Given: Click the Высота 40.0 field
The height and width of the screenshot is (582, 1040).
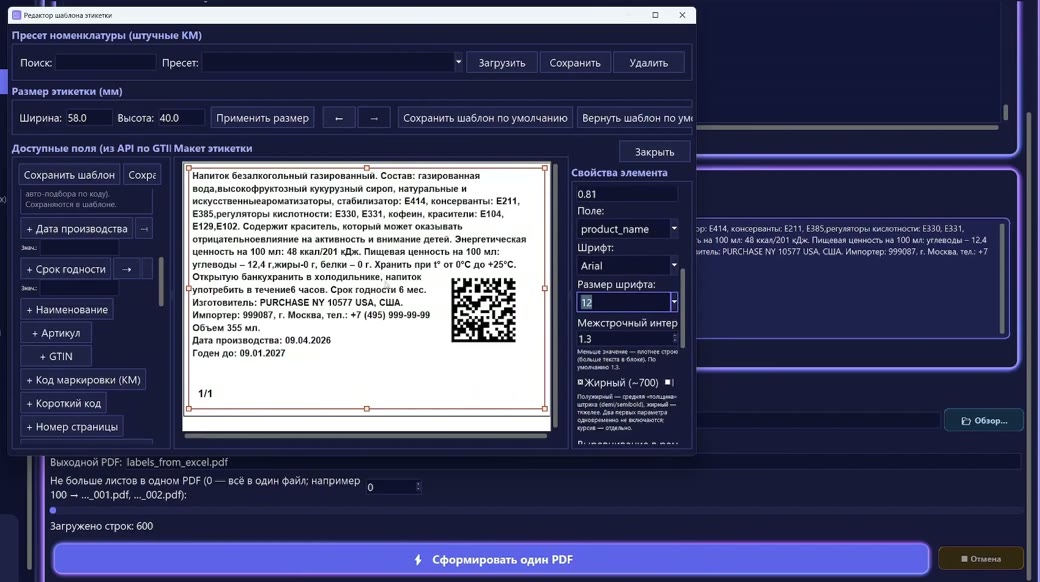Looking at the screenshot, I should tap(180, 118).
